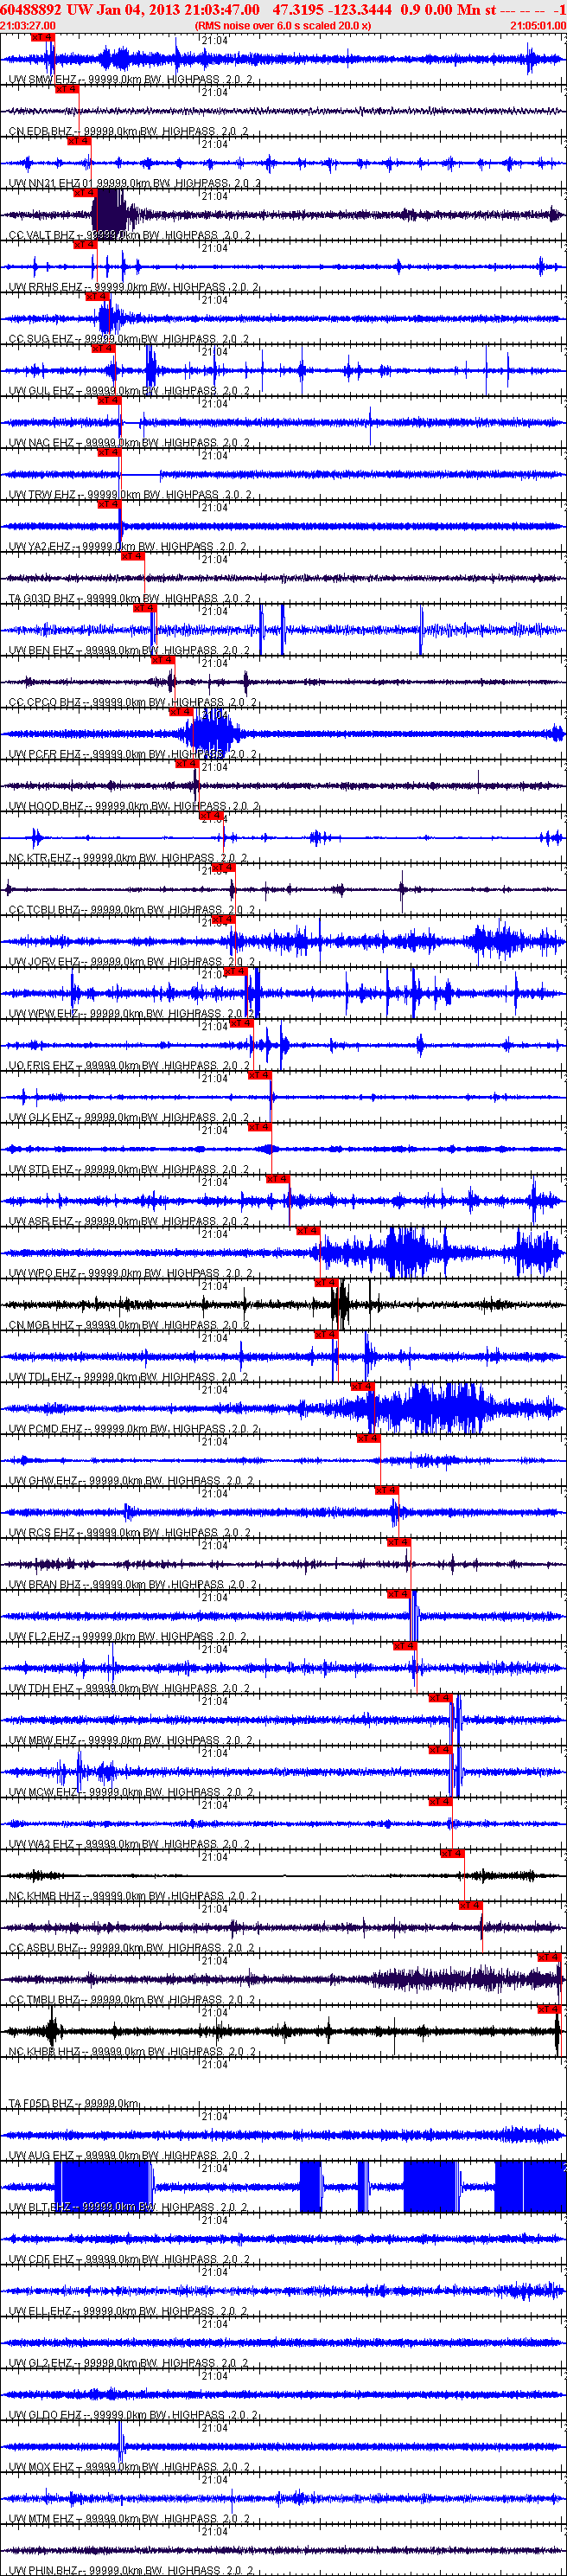The height and width of the screenshot is (2576, 567).
Task: Click the UW GHW EHZ station label
Action: pos(42,1481)
